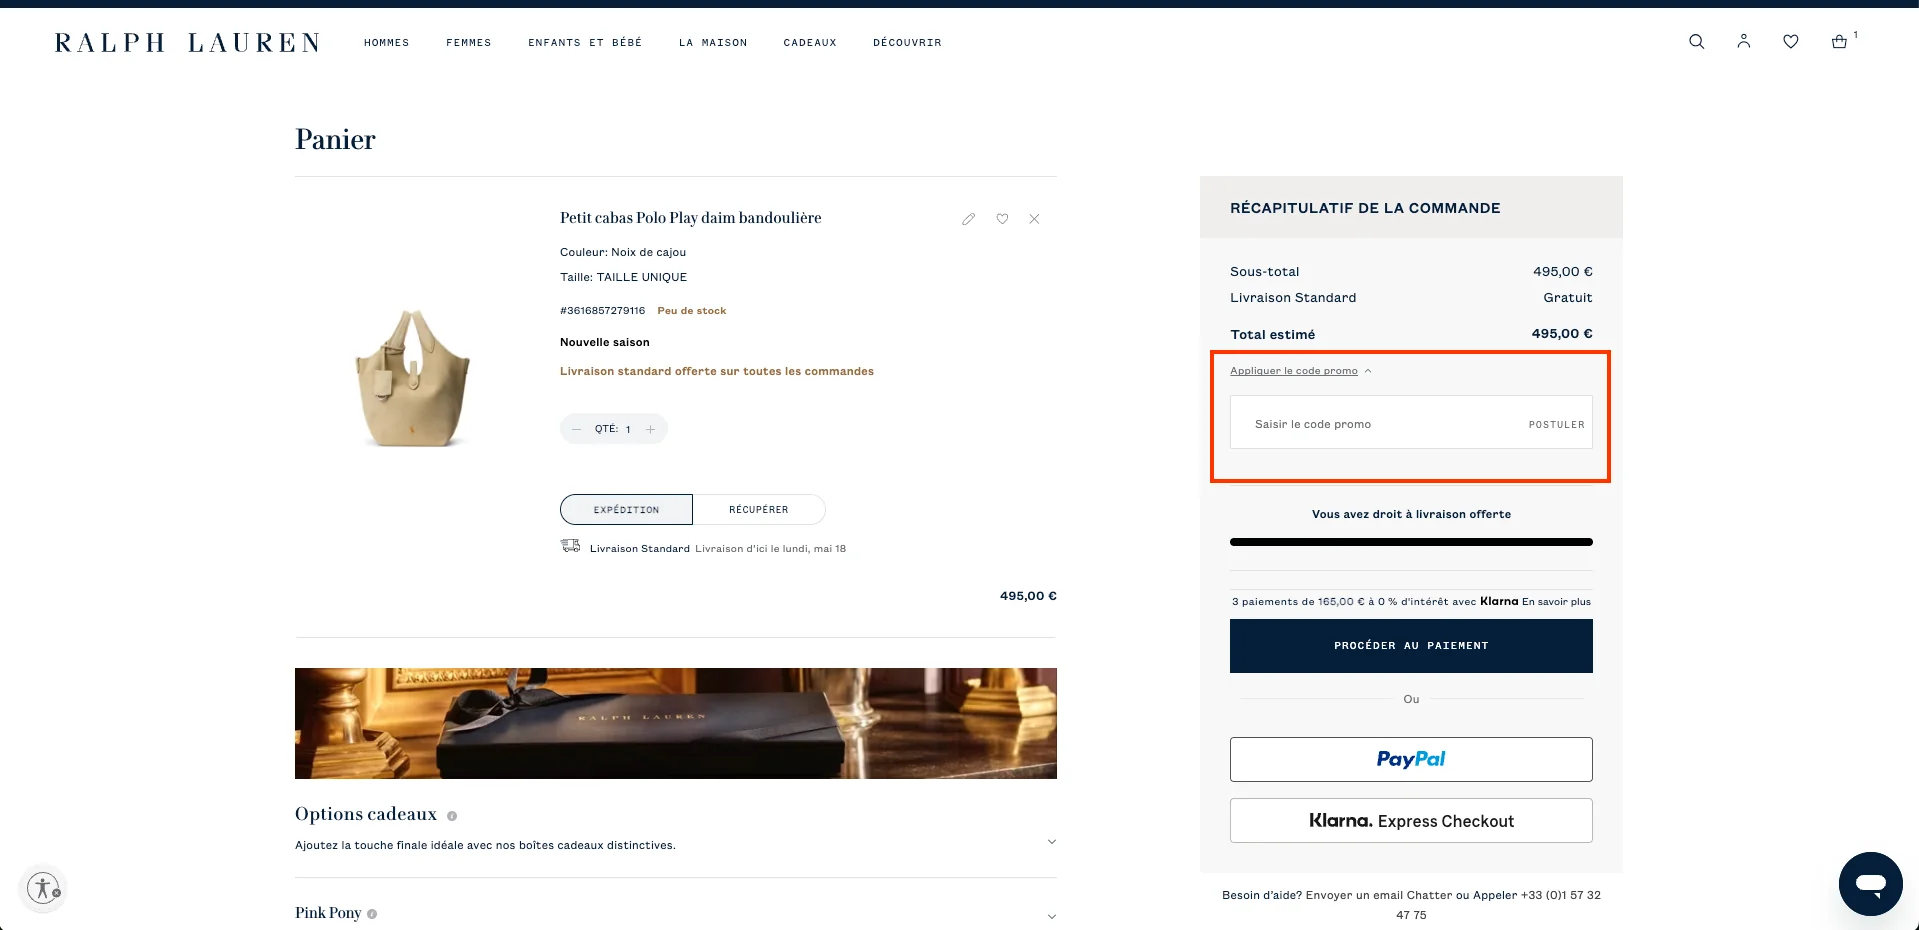The width and height of the screenshot is (1919, 930).
Task: Select the Expédition delivery option
Action: pyautogui.click(x=626, y=510)
